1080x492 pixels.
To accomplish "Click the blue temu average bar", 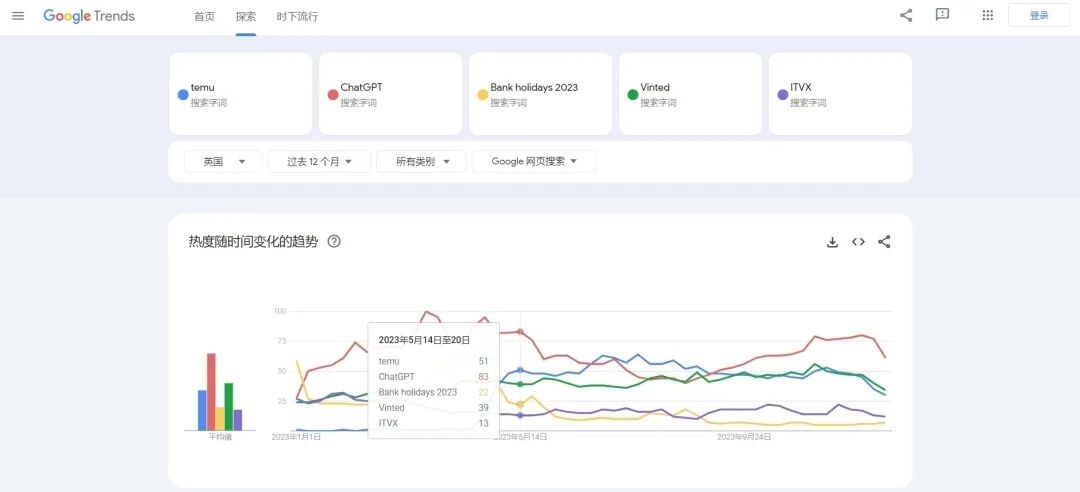I will 202,411.
